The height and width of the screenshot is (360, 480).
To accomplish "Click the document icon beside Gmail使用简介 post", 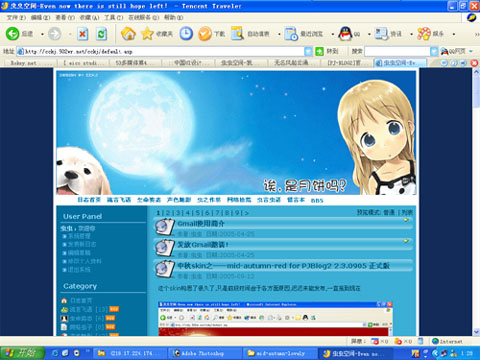I will pyautogui.click(x=165, y=227).
